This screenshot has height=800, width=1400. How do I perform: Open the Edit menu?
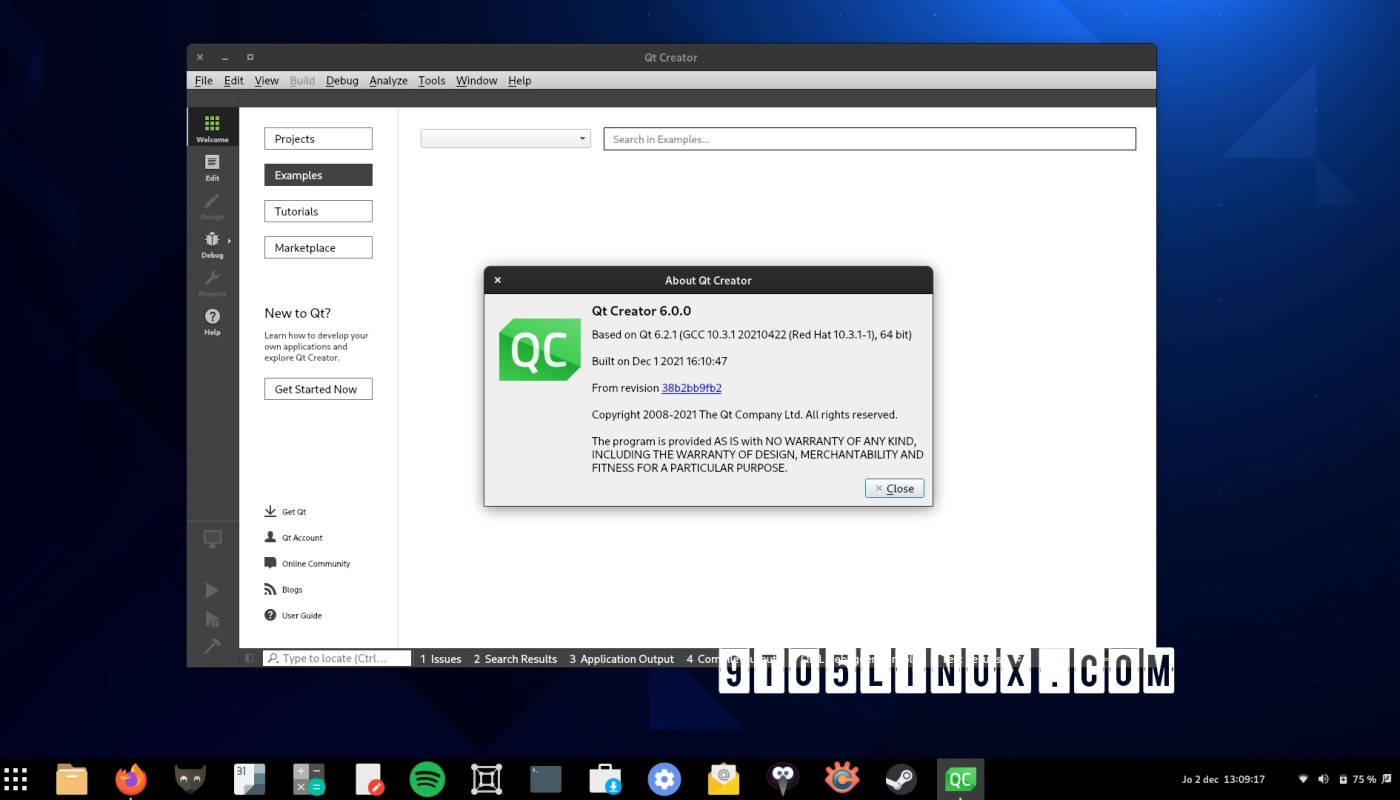click(x=234, y=81)
